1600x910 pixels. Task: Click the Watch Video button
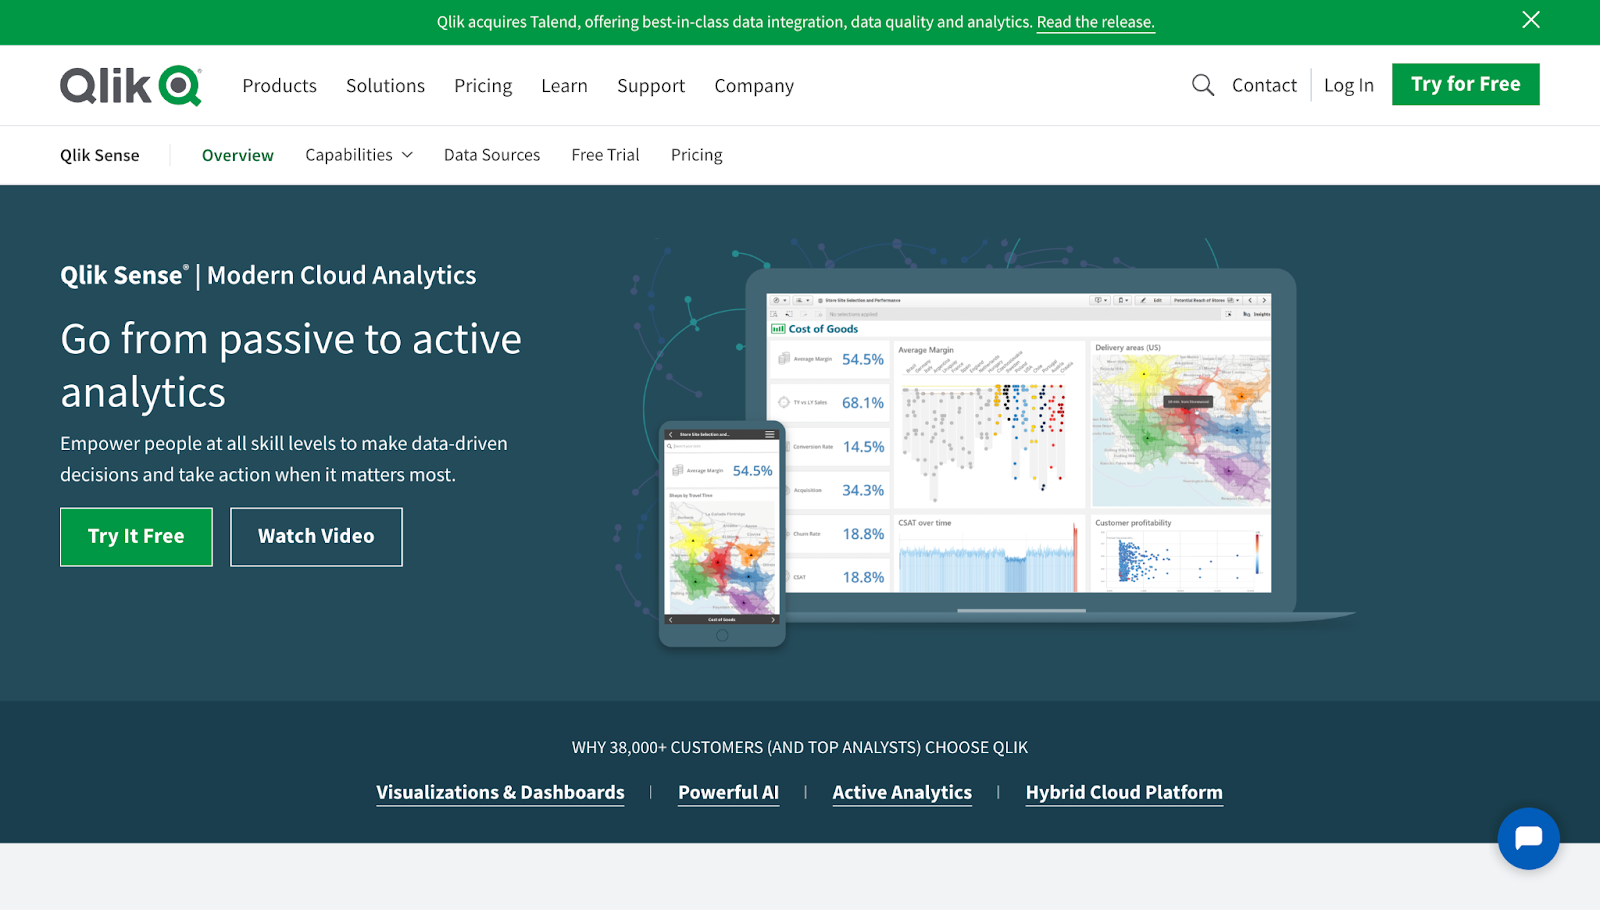pyautogui.click(x=316, y=537)
